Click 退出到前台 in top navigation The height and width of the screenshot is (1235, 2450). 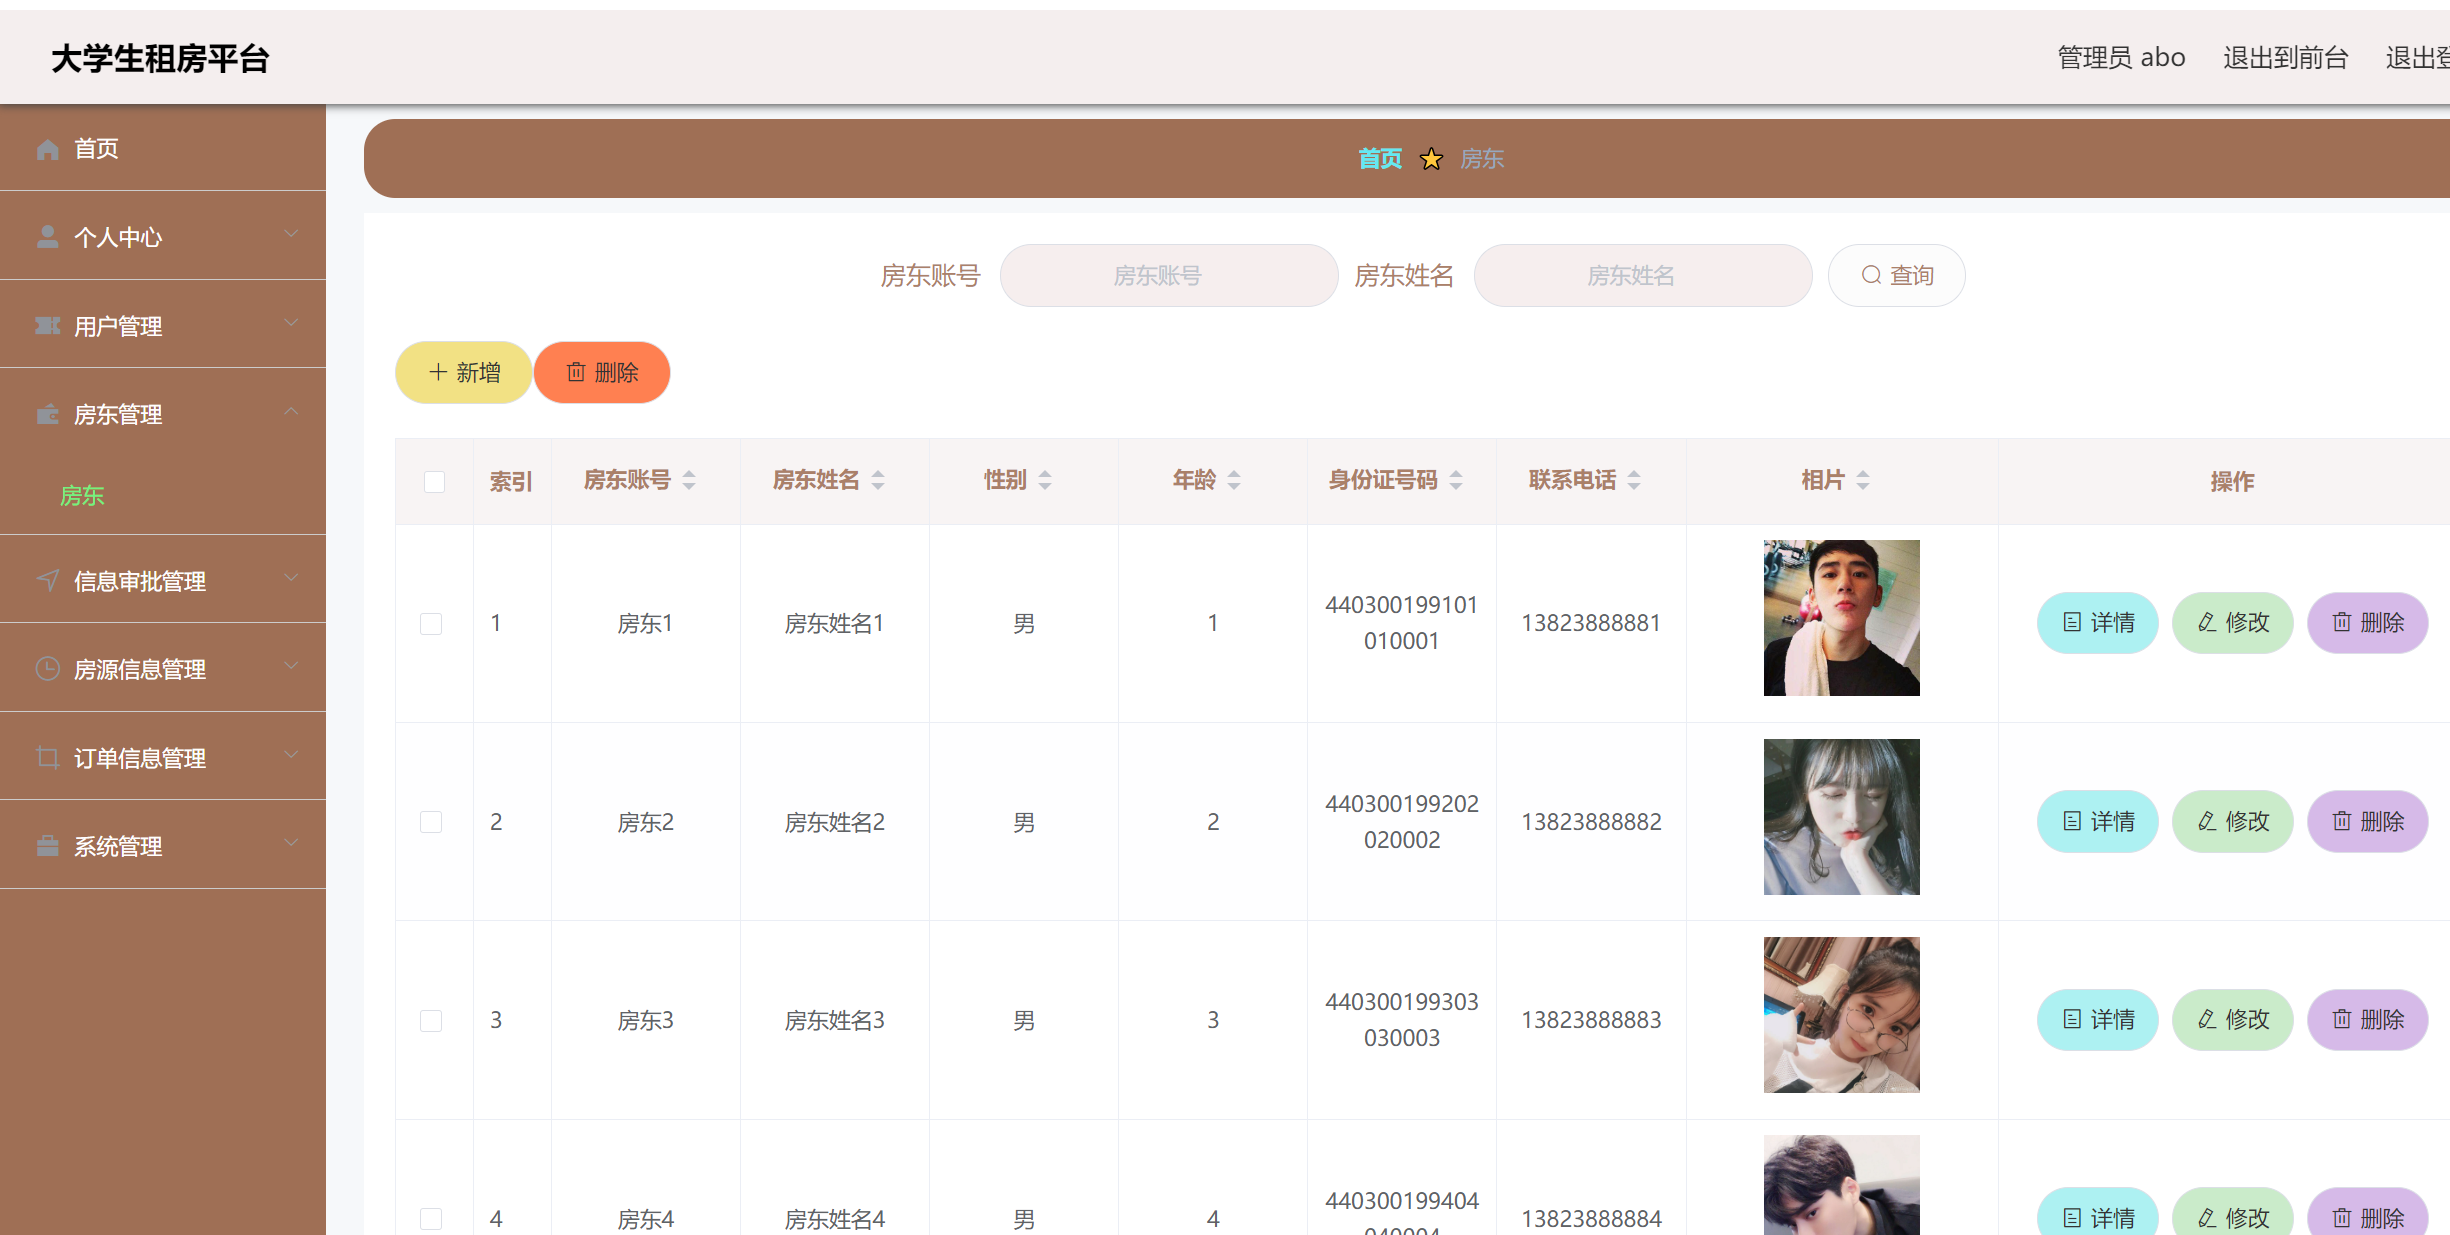point(2285,58)
